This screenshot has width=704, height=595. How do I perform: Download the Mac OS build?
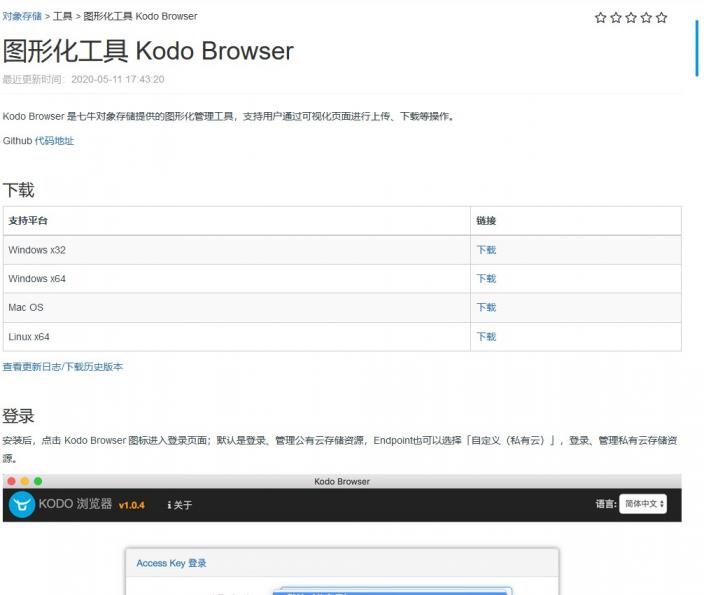click(486, 307)
